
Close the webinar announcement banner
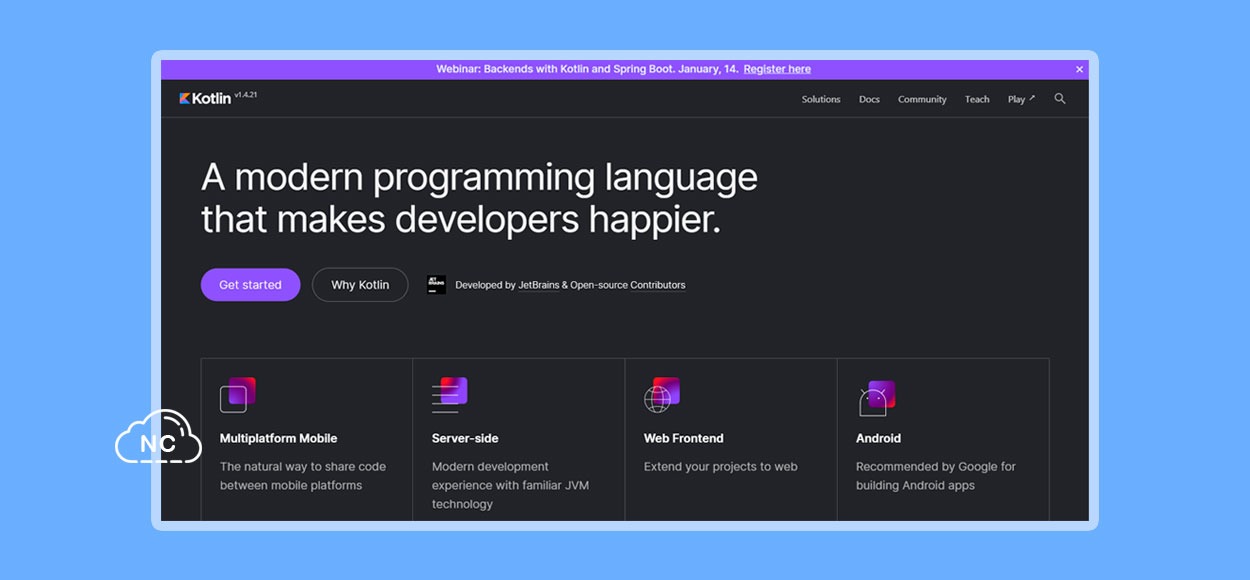1079,69
